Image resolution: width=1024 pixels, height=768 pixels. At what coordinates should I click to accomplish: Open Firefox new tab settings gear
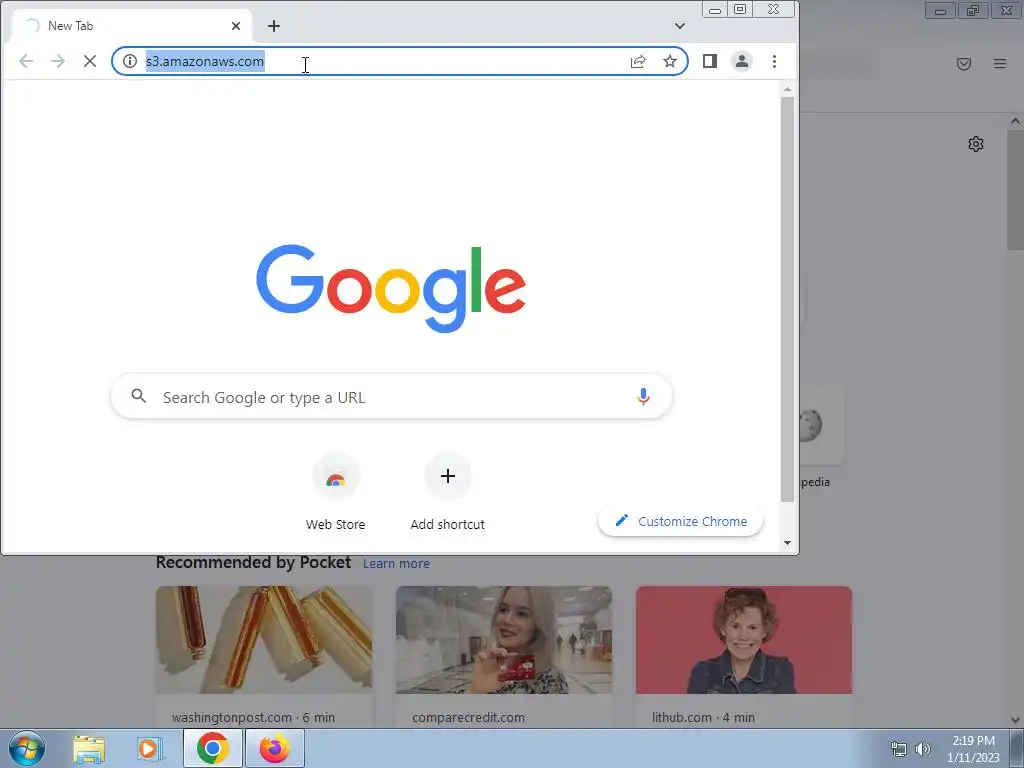coord(976,144)
